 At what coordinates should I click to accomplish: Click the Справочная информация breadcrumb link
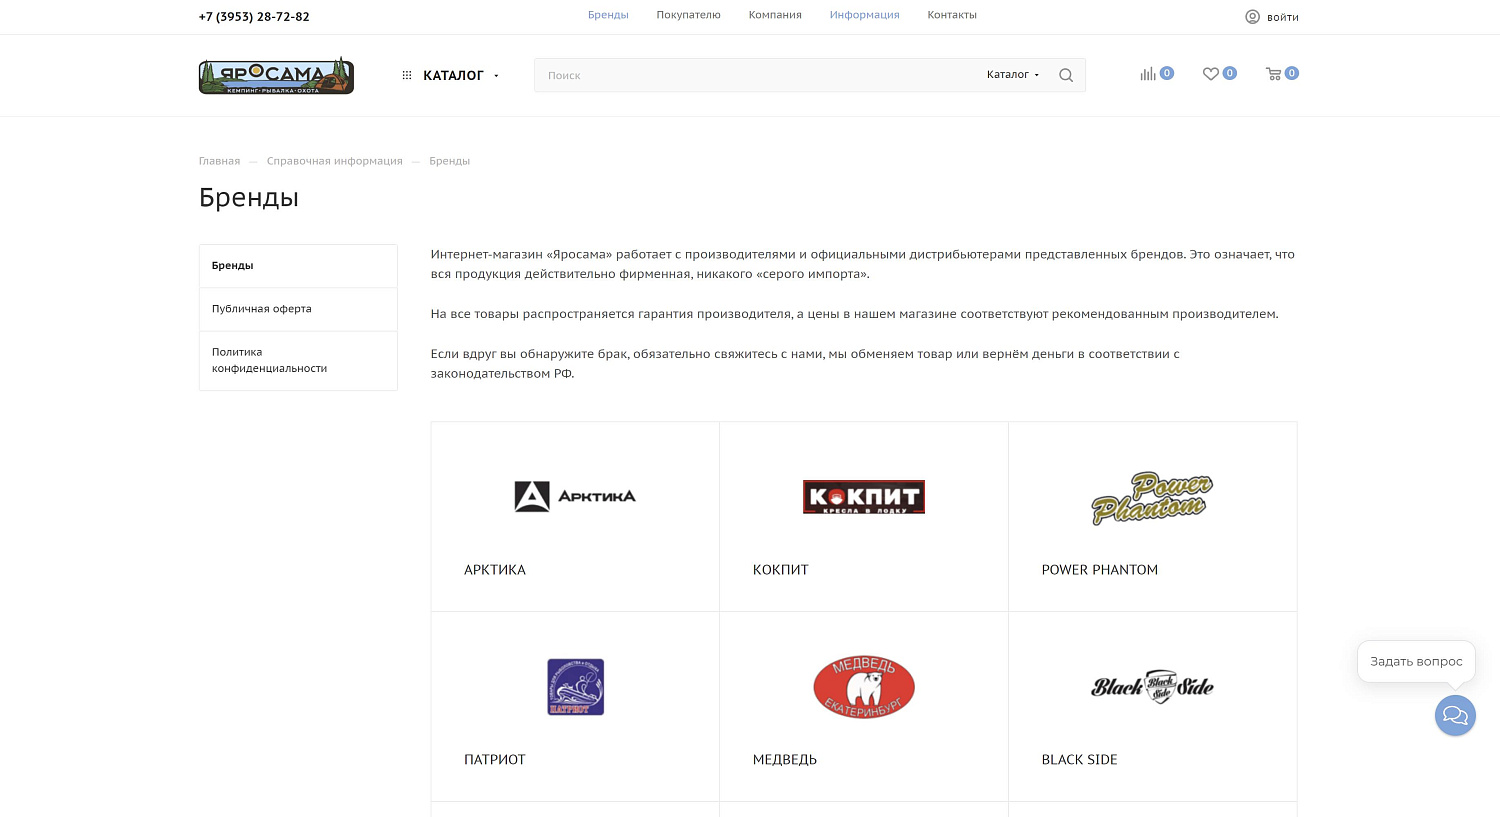pyautogui.click(x=334, y=161)
